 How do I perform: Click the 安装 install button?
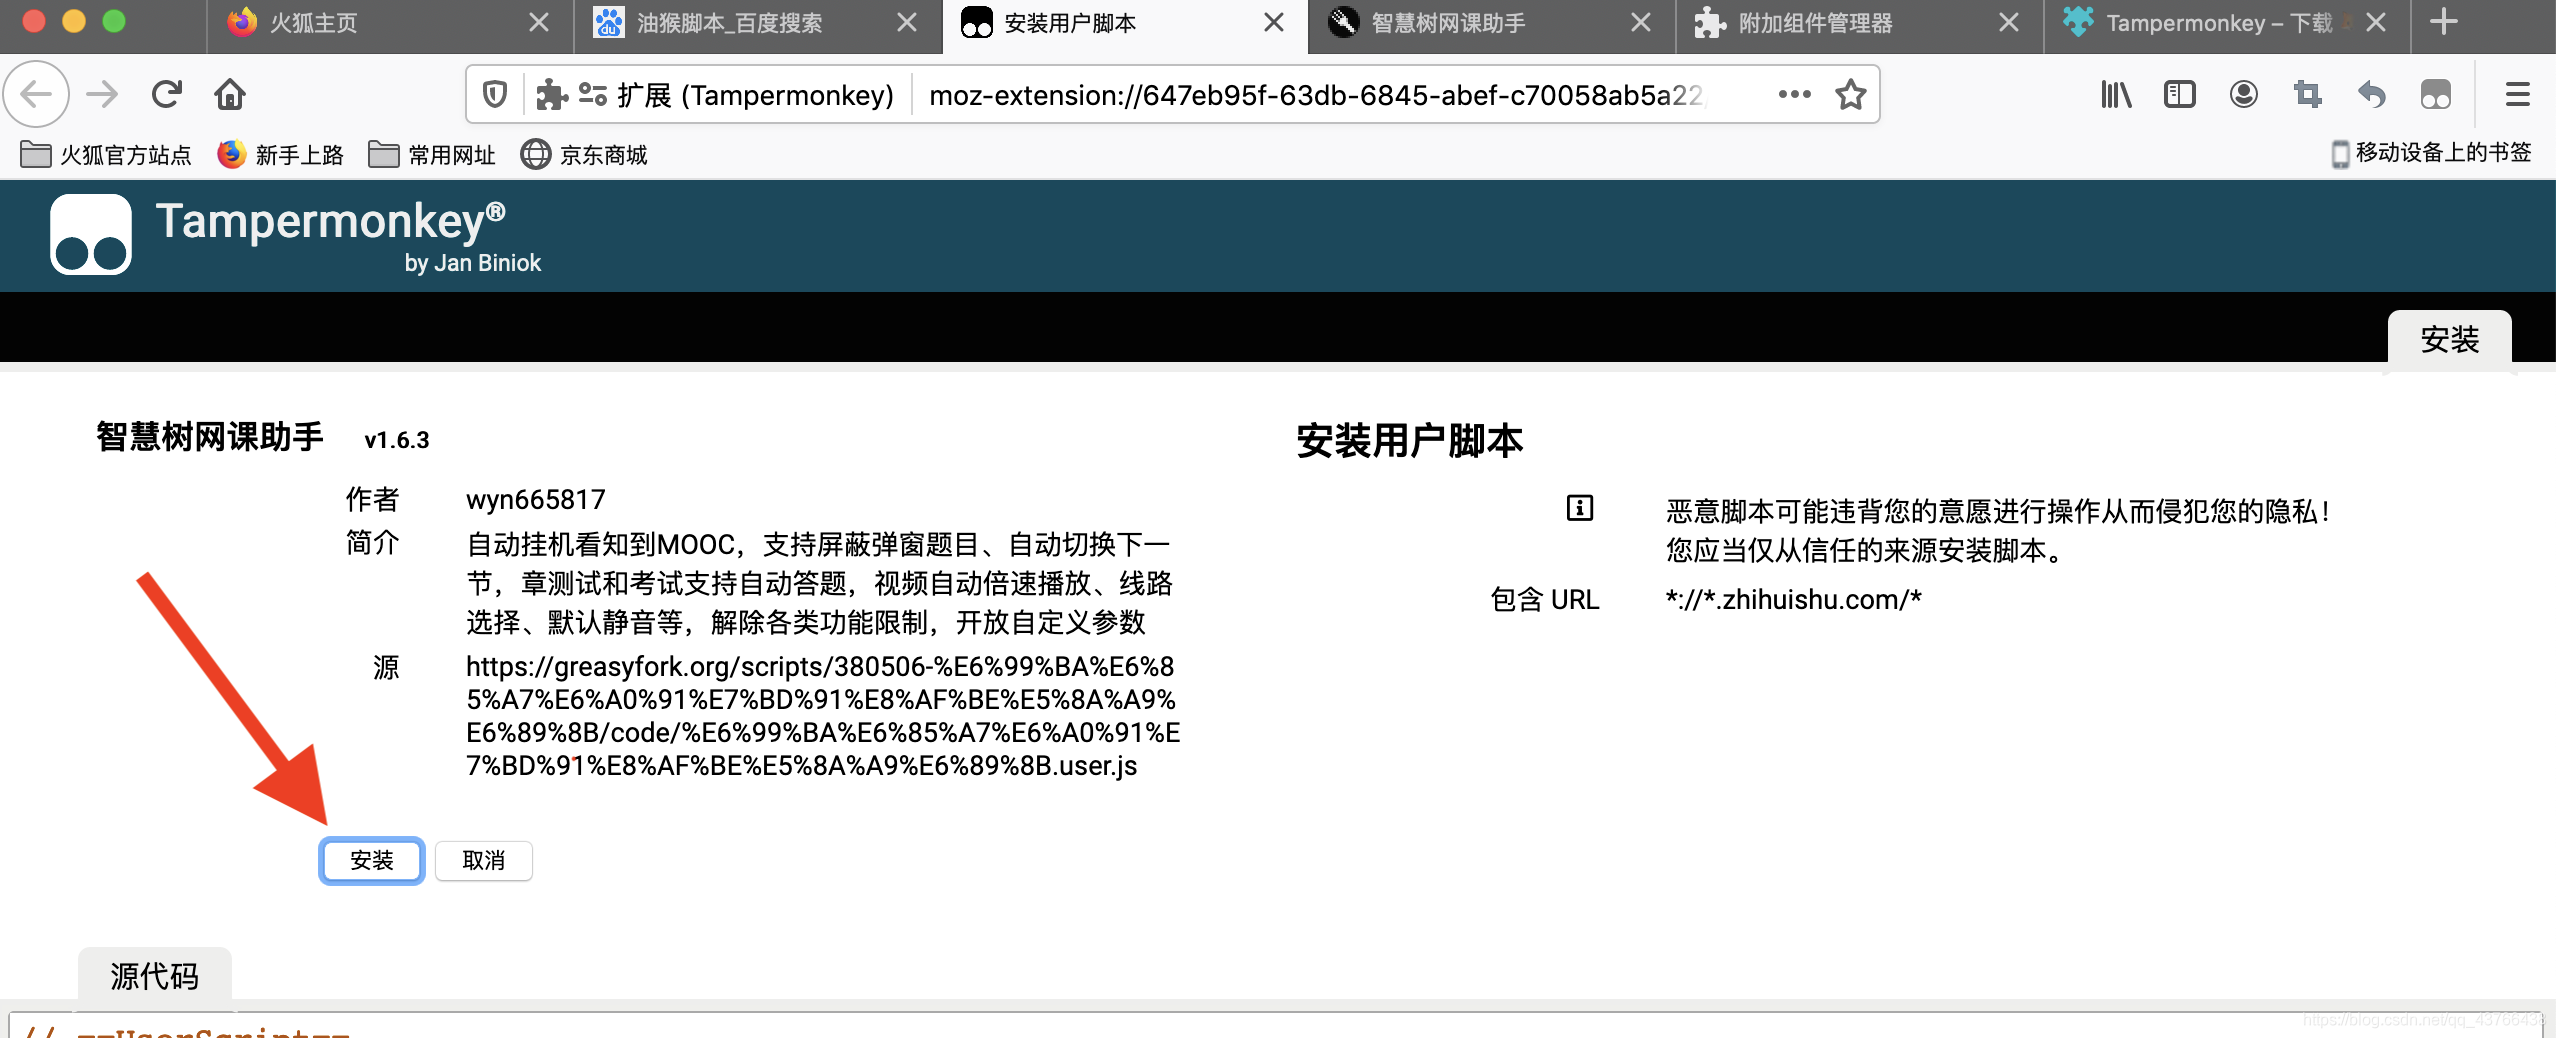372,861
